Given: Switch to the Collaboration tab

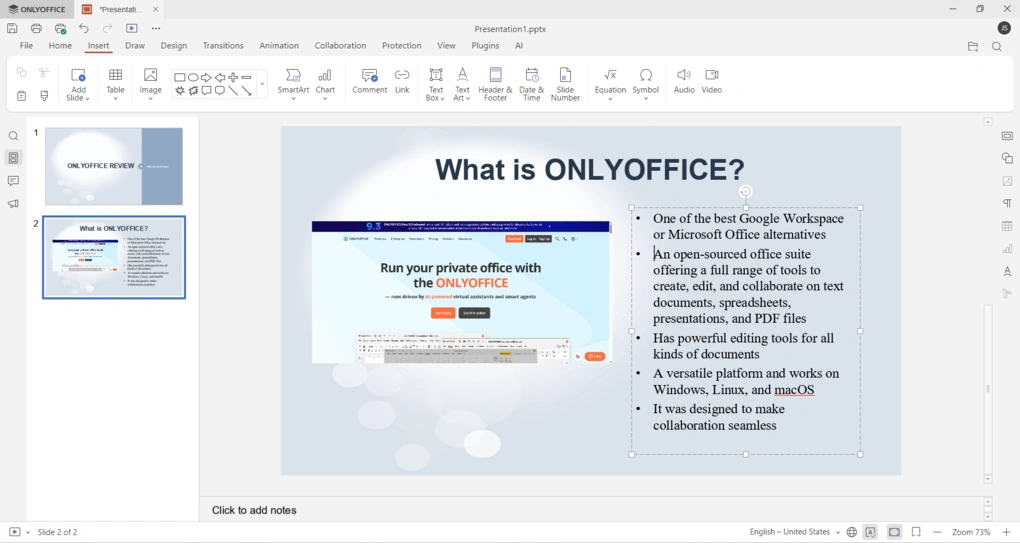Looking at the screenshot, I should tap(340, 46).
